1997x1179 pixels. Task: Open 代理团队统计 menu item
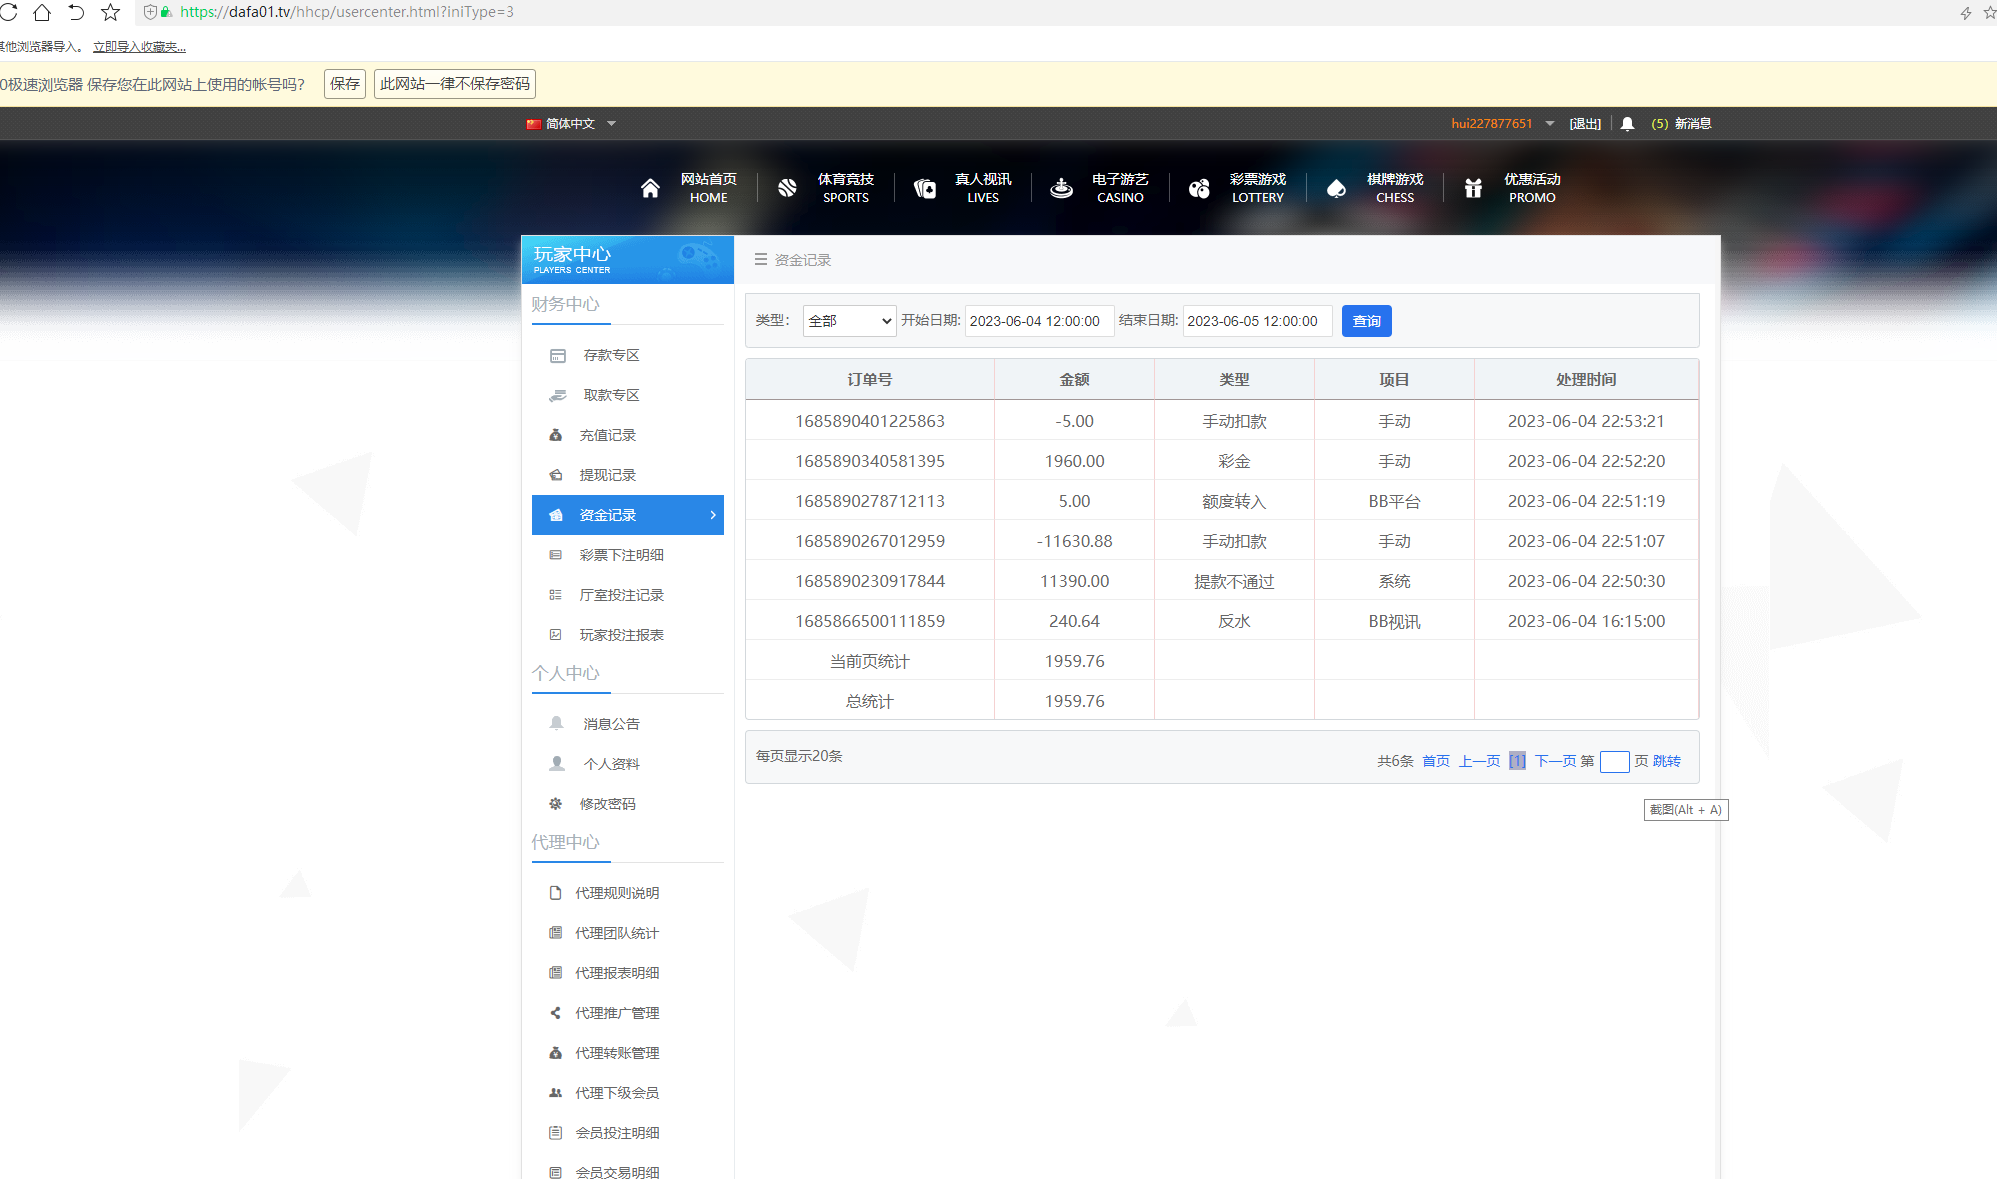(x=616, y=934)
